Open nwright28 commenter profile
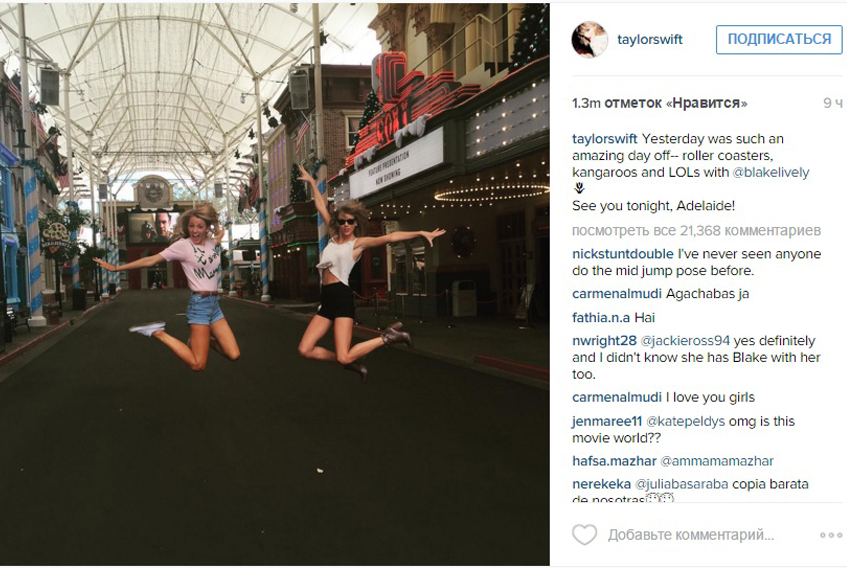 tap(604, 341)
